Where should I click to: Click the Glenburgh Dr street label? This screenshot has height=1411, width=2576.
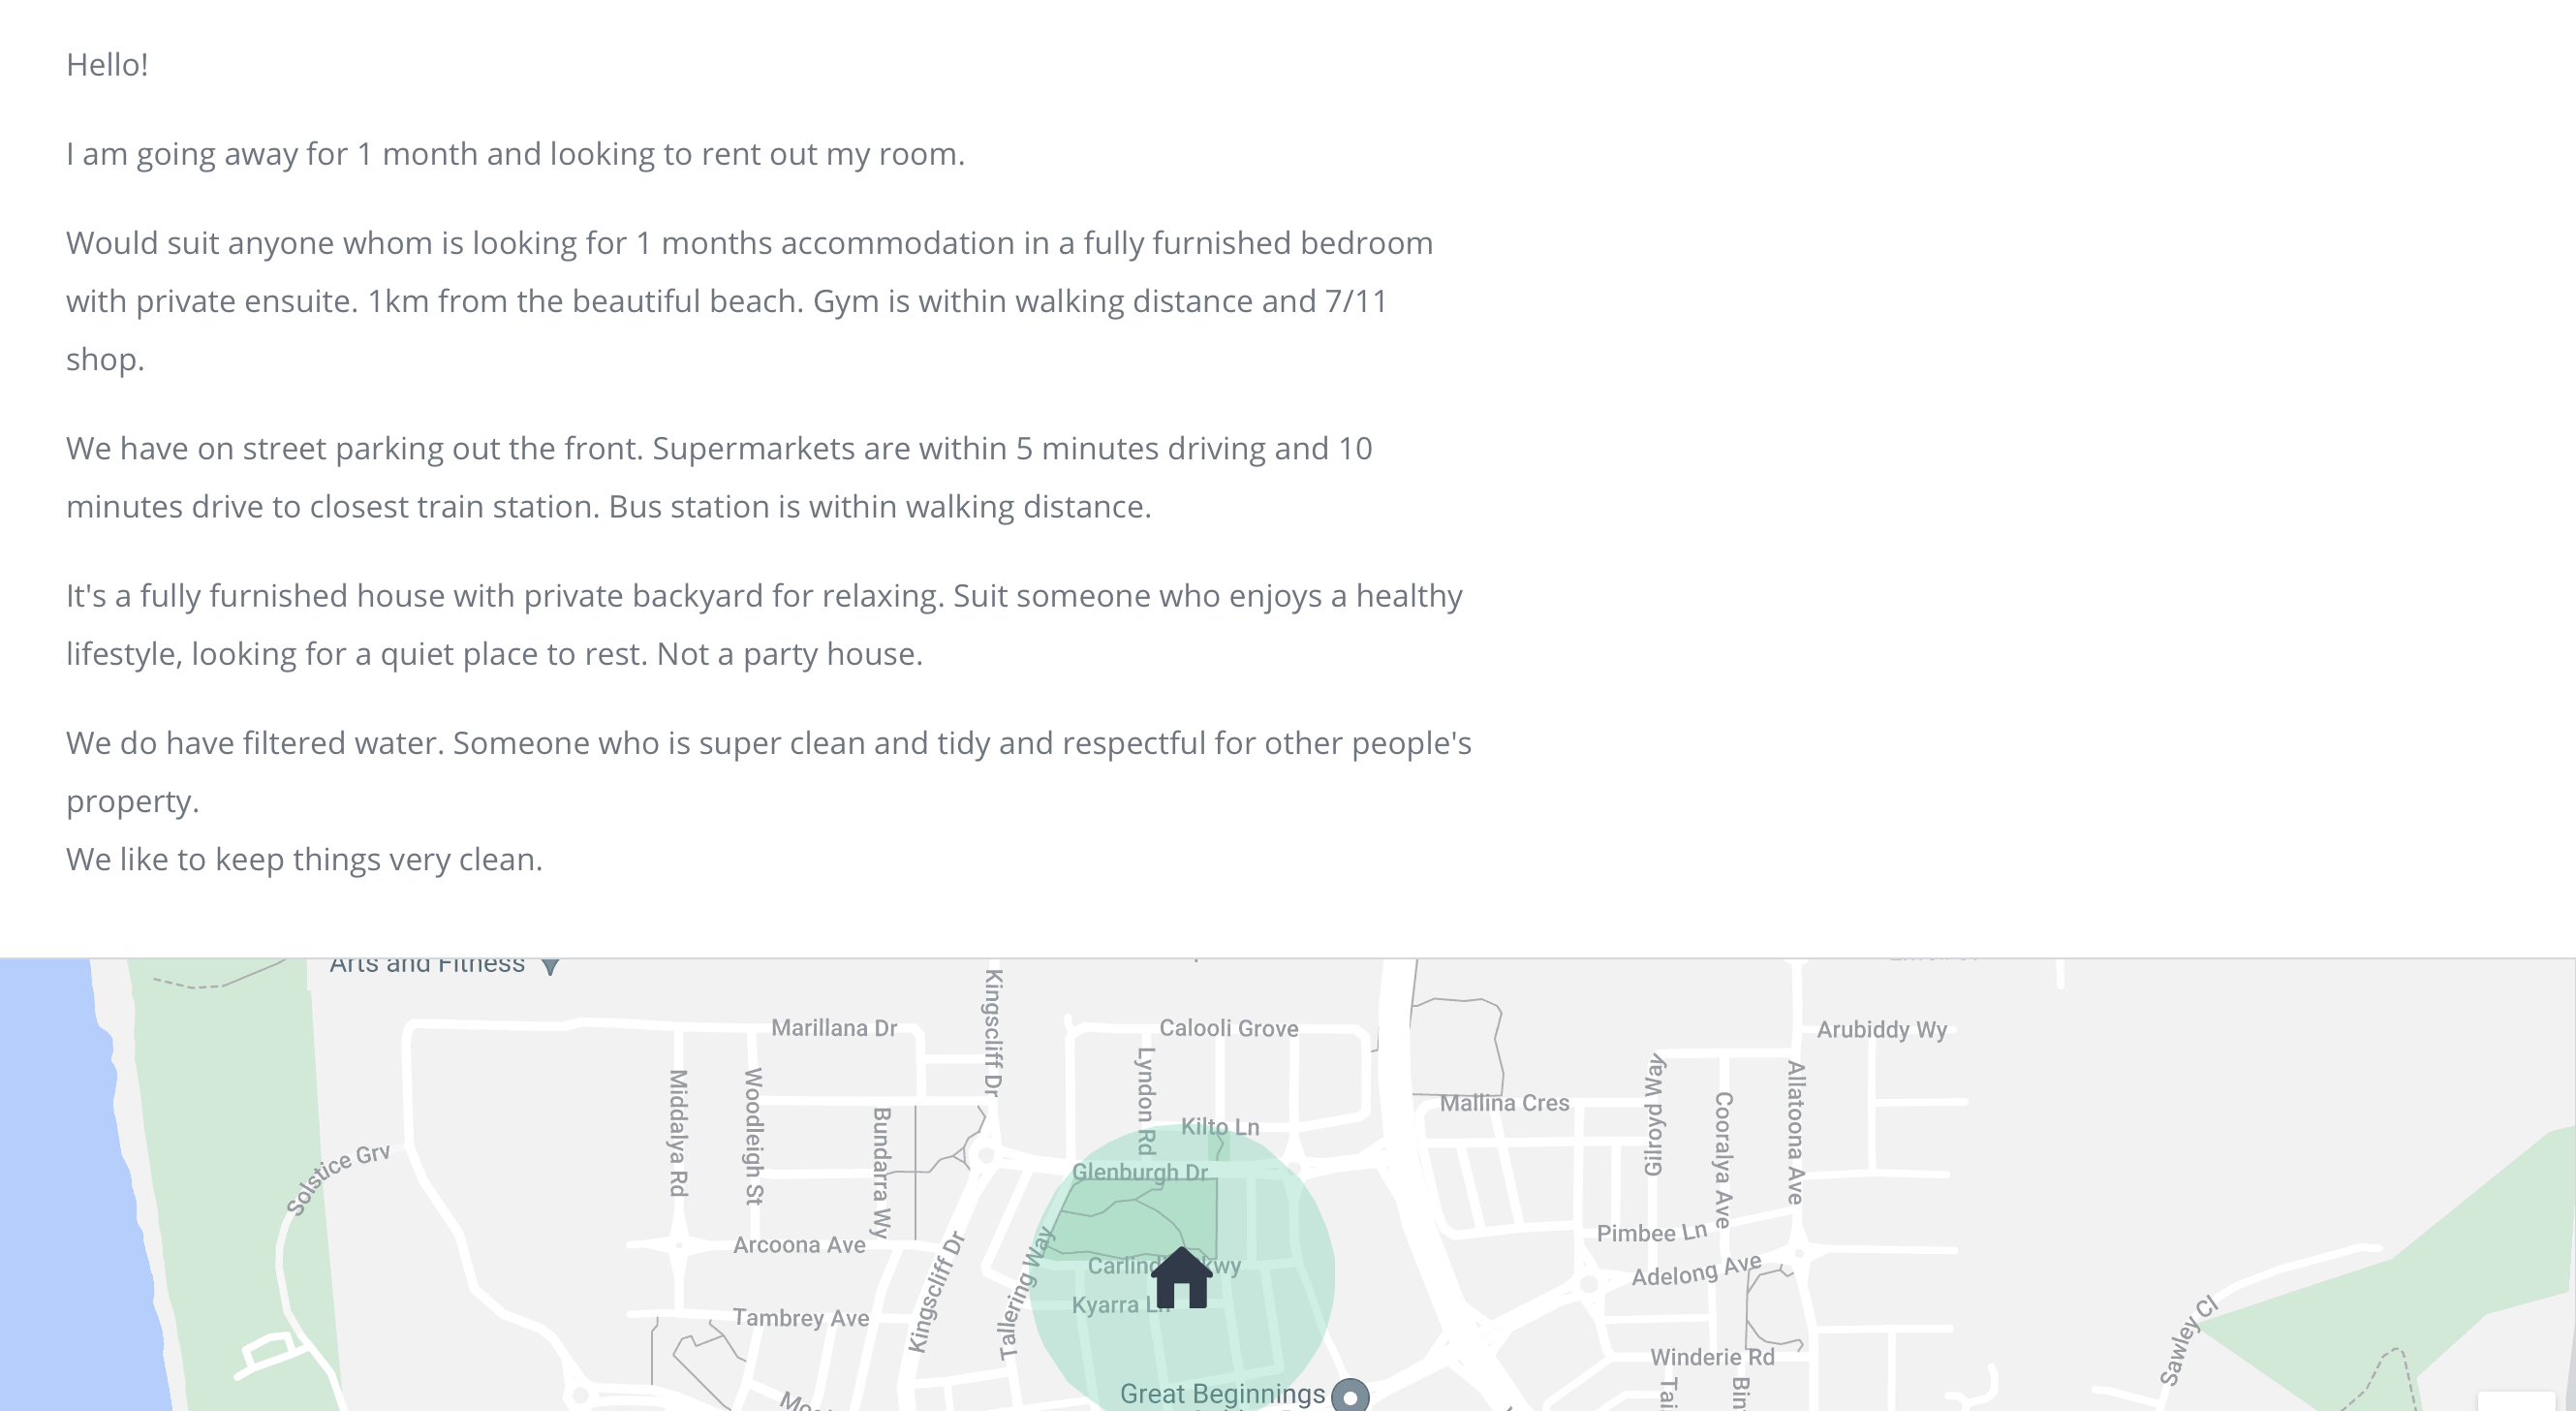(x=1139, y=1172)
